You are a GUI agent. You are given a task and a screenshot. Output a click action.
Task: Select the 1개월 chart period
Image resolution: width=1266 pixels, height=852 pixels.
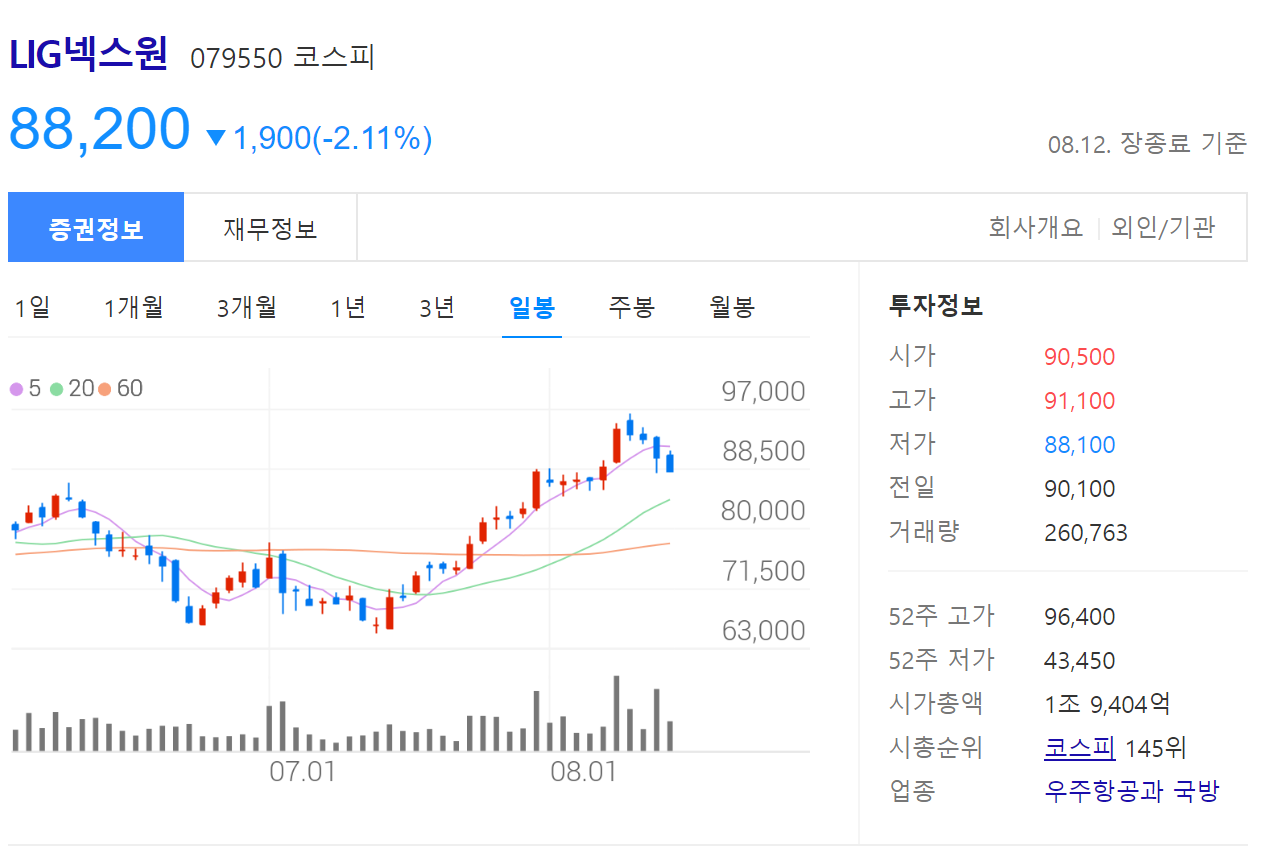point(134,307)
